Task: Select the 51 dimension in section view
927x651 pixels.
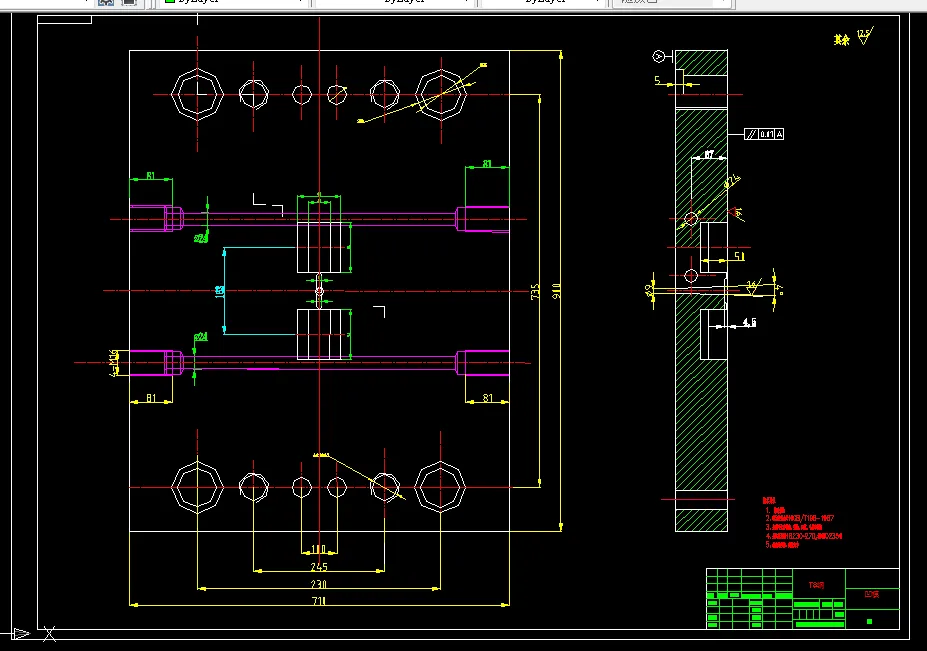Action: click(x=740, y=256)
